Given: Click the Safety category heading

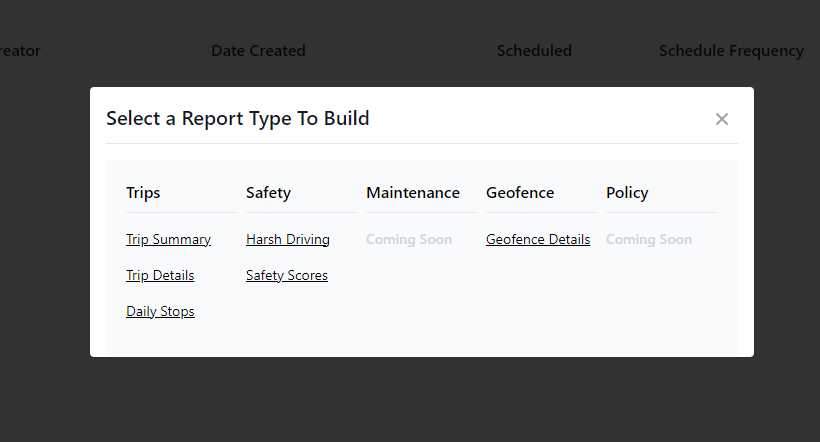Looking at the screenshot, I should click(268, 193).
